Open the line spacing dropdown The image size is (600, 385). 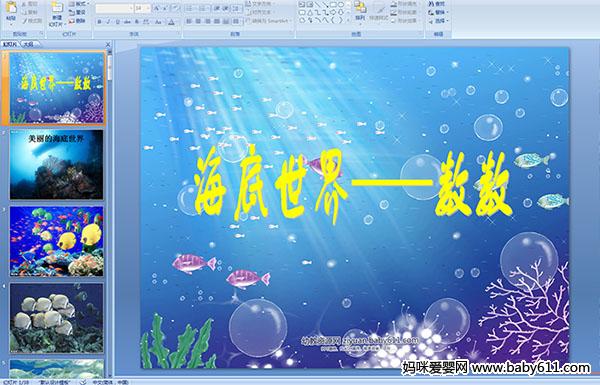[237, 8]
